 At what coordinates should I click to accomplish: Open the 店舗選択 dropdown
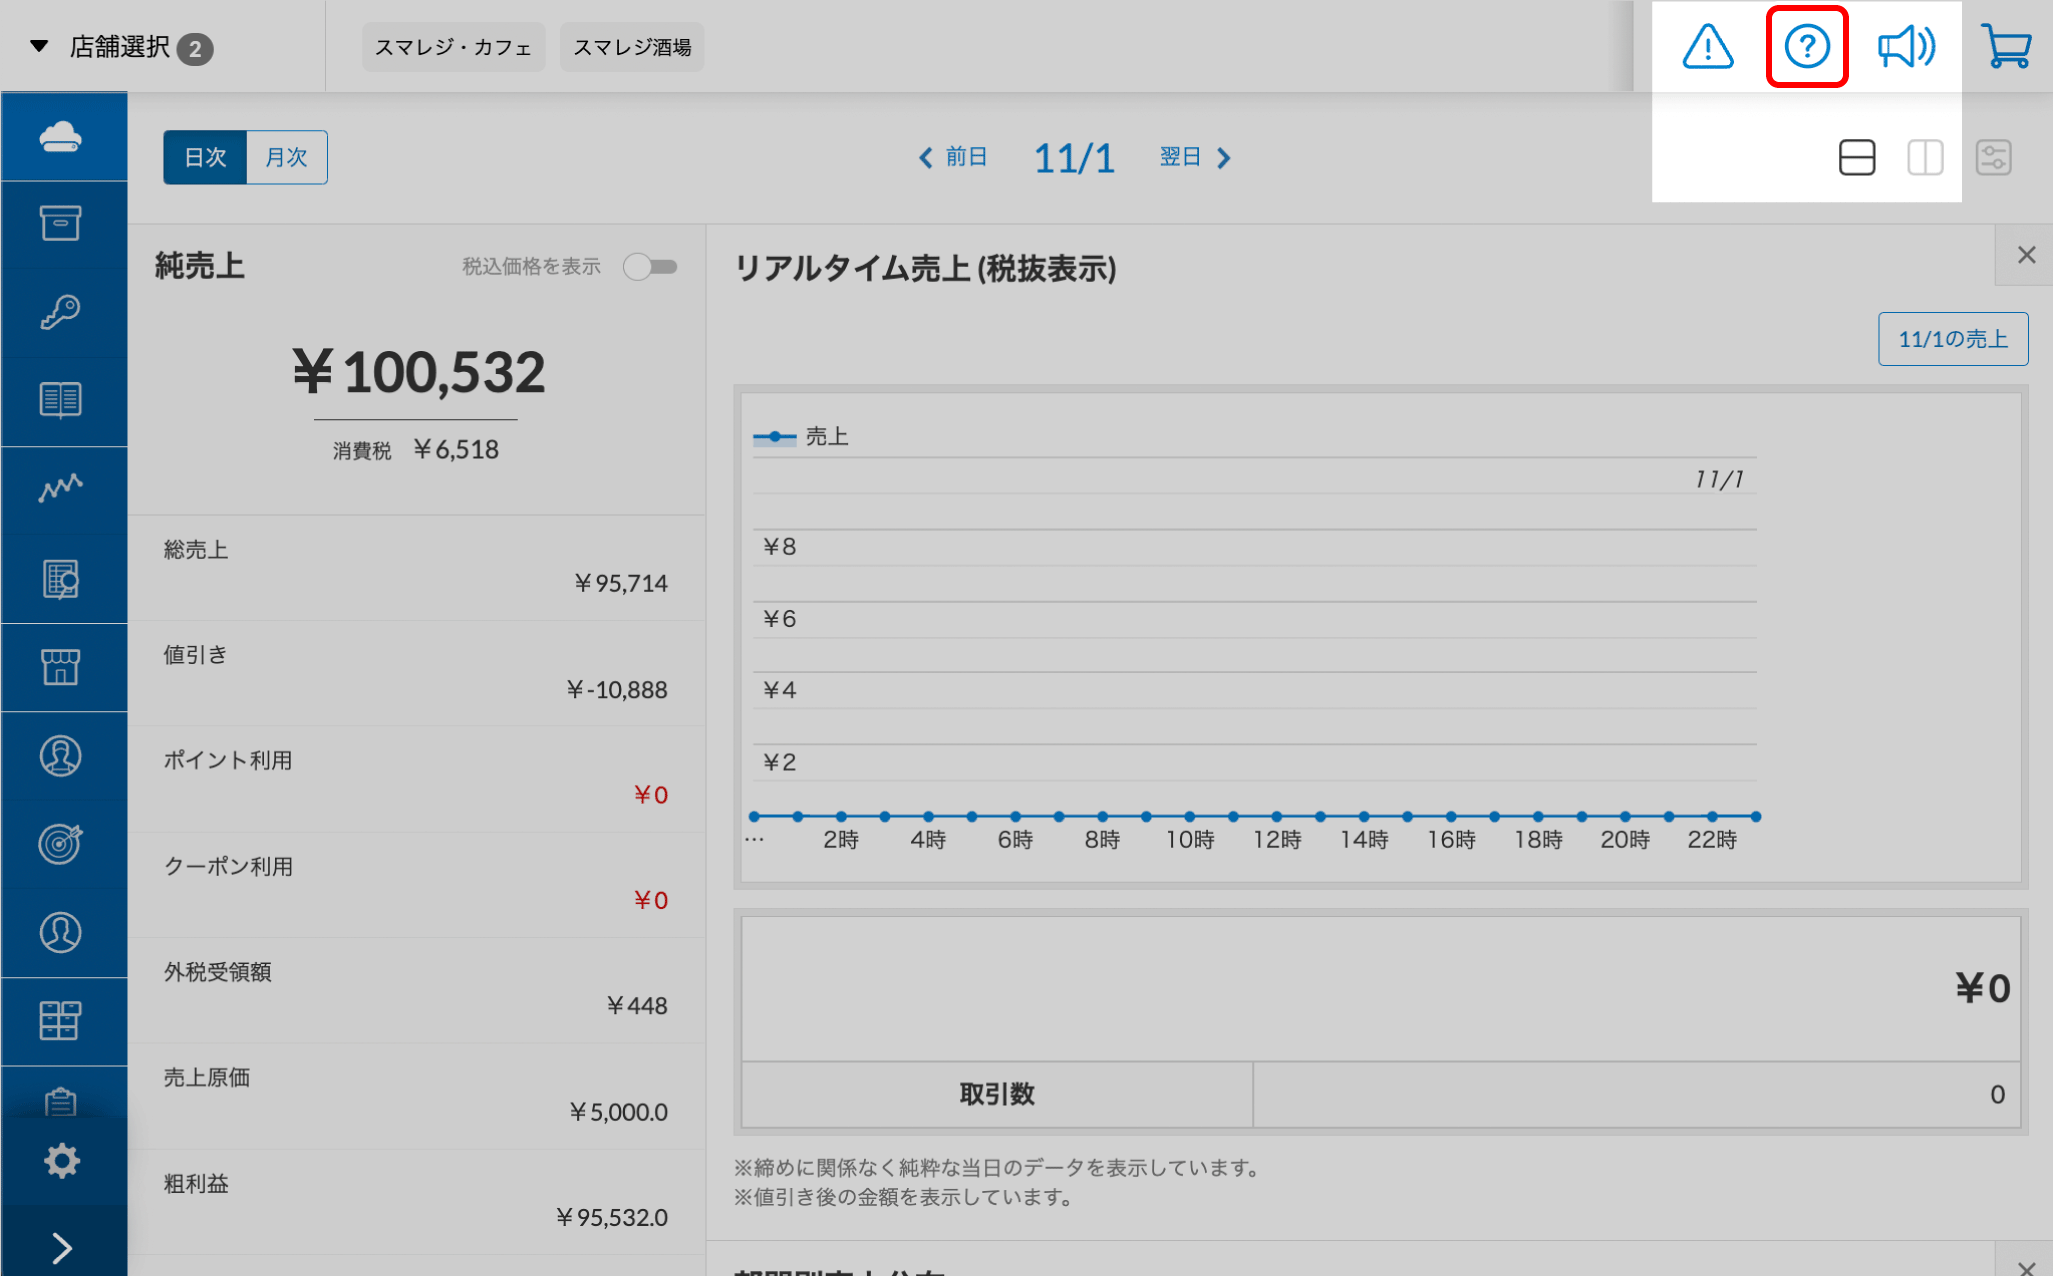pos(121,47)
